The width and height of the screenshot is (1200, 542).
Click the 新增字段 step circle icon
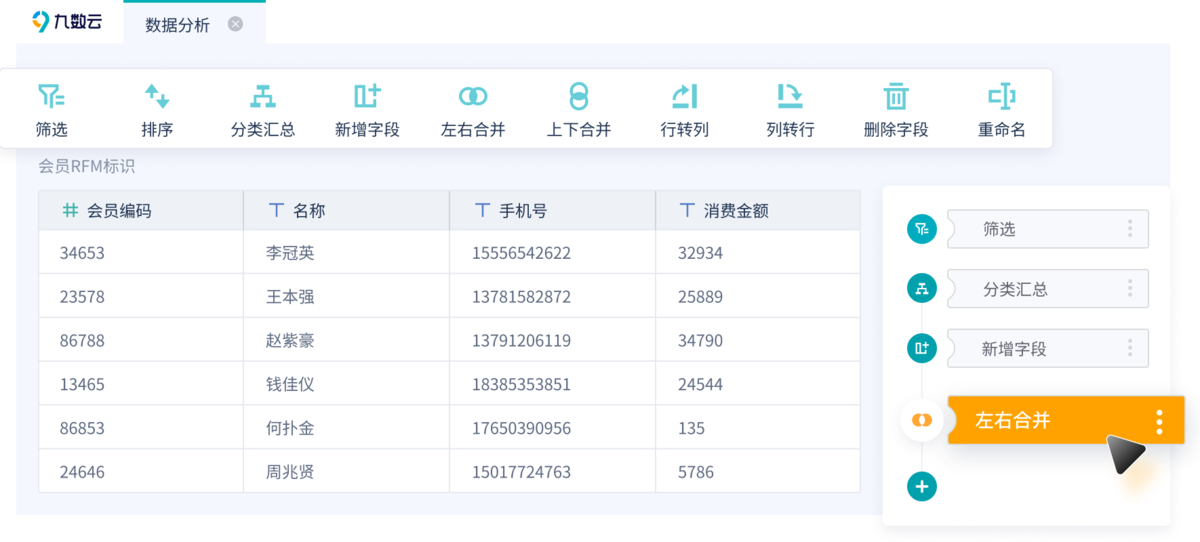pos(922,349)
